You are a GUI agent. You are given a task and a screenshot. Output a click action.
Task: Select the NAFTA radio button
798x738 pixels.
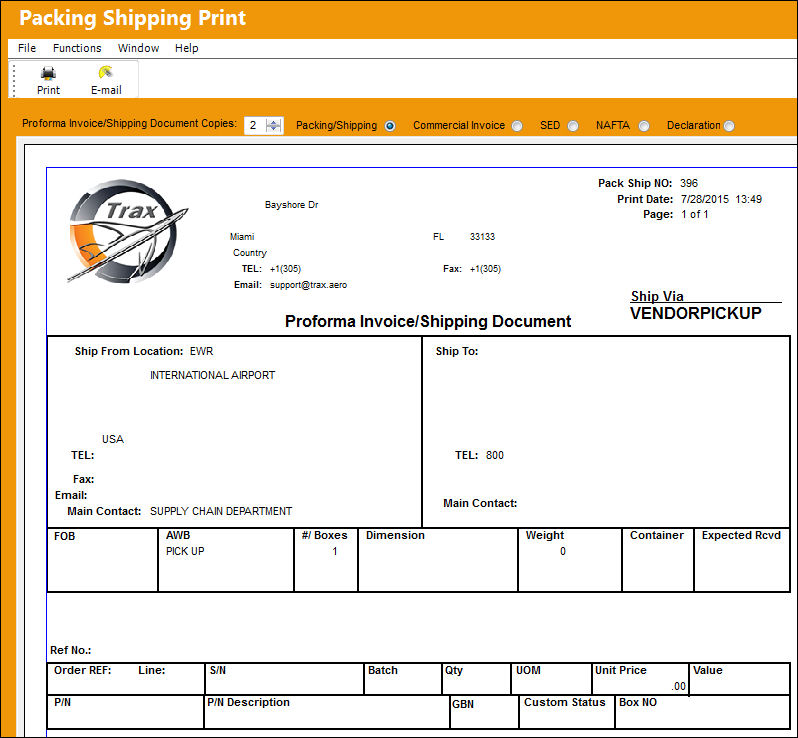(x=644, y=126)
